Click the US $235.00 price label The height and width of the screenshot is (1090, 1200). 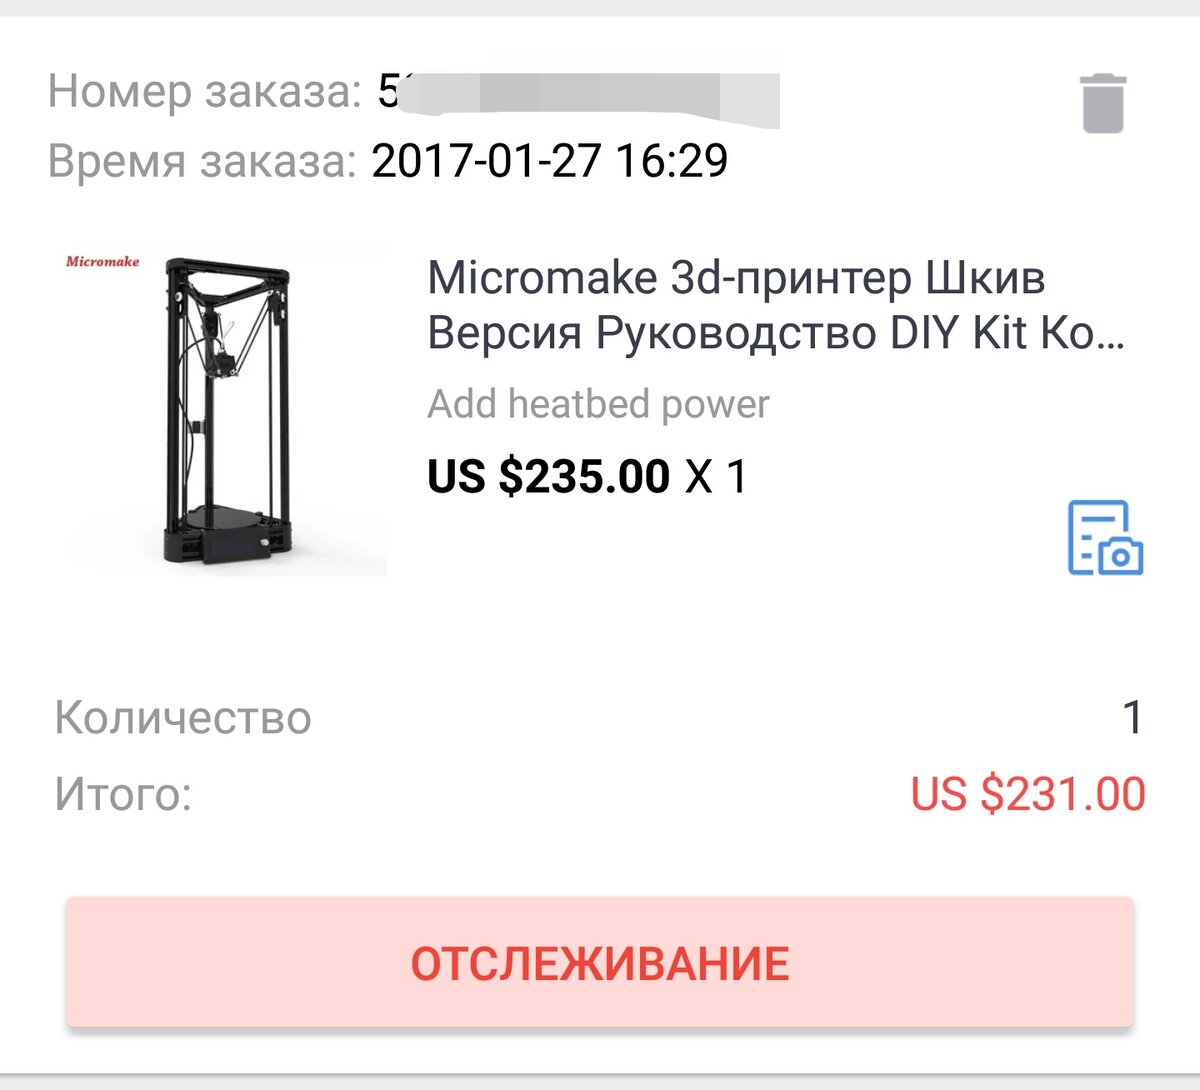pyautogui.click(x=547, y=475)
